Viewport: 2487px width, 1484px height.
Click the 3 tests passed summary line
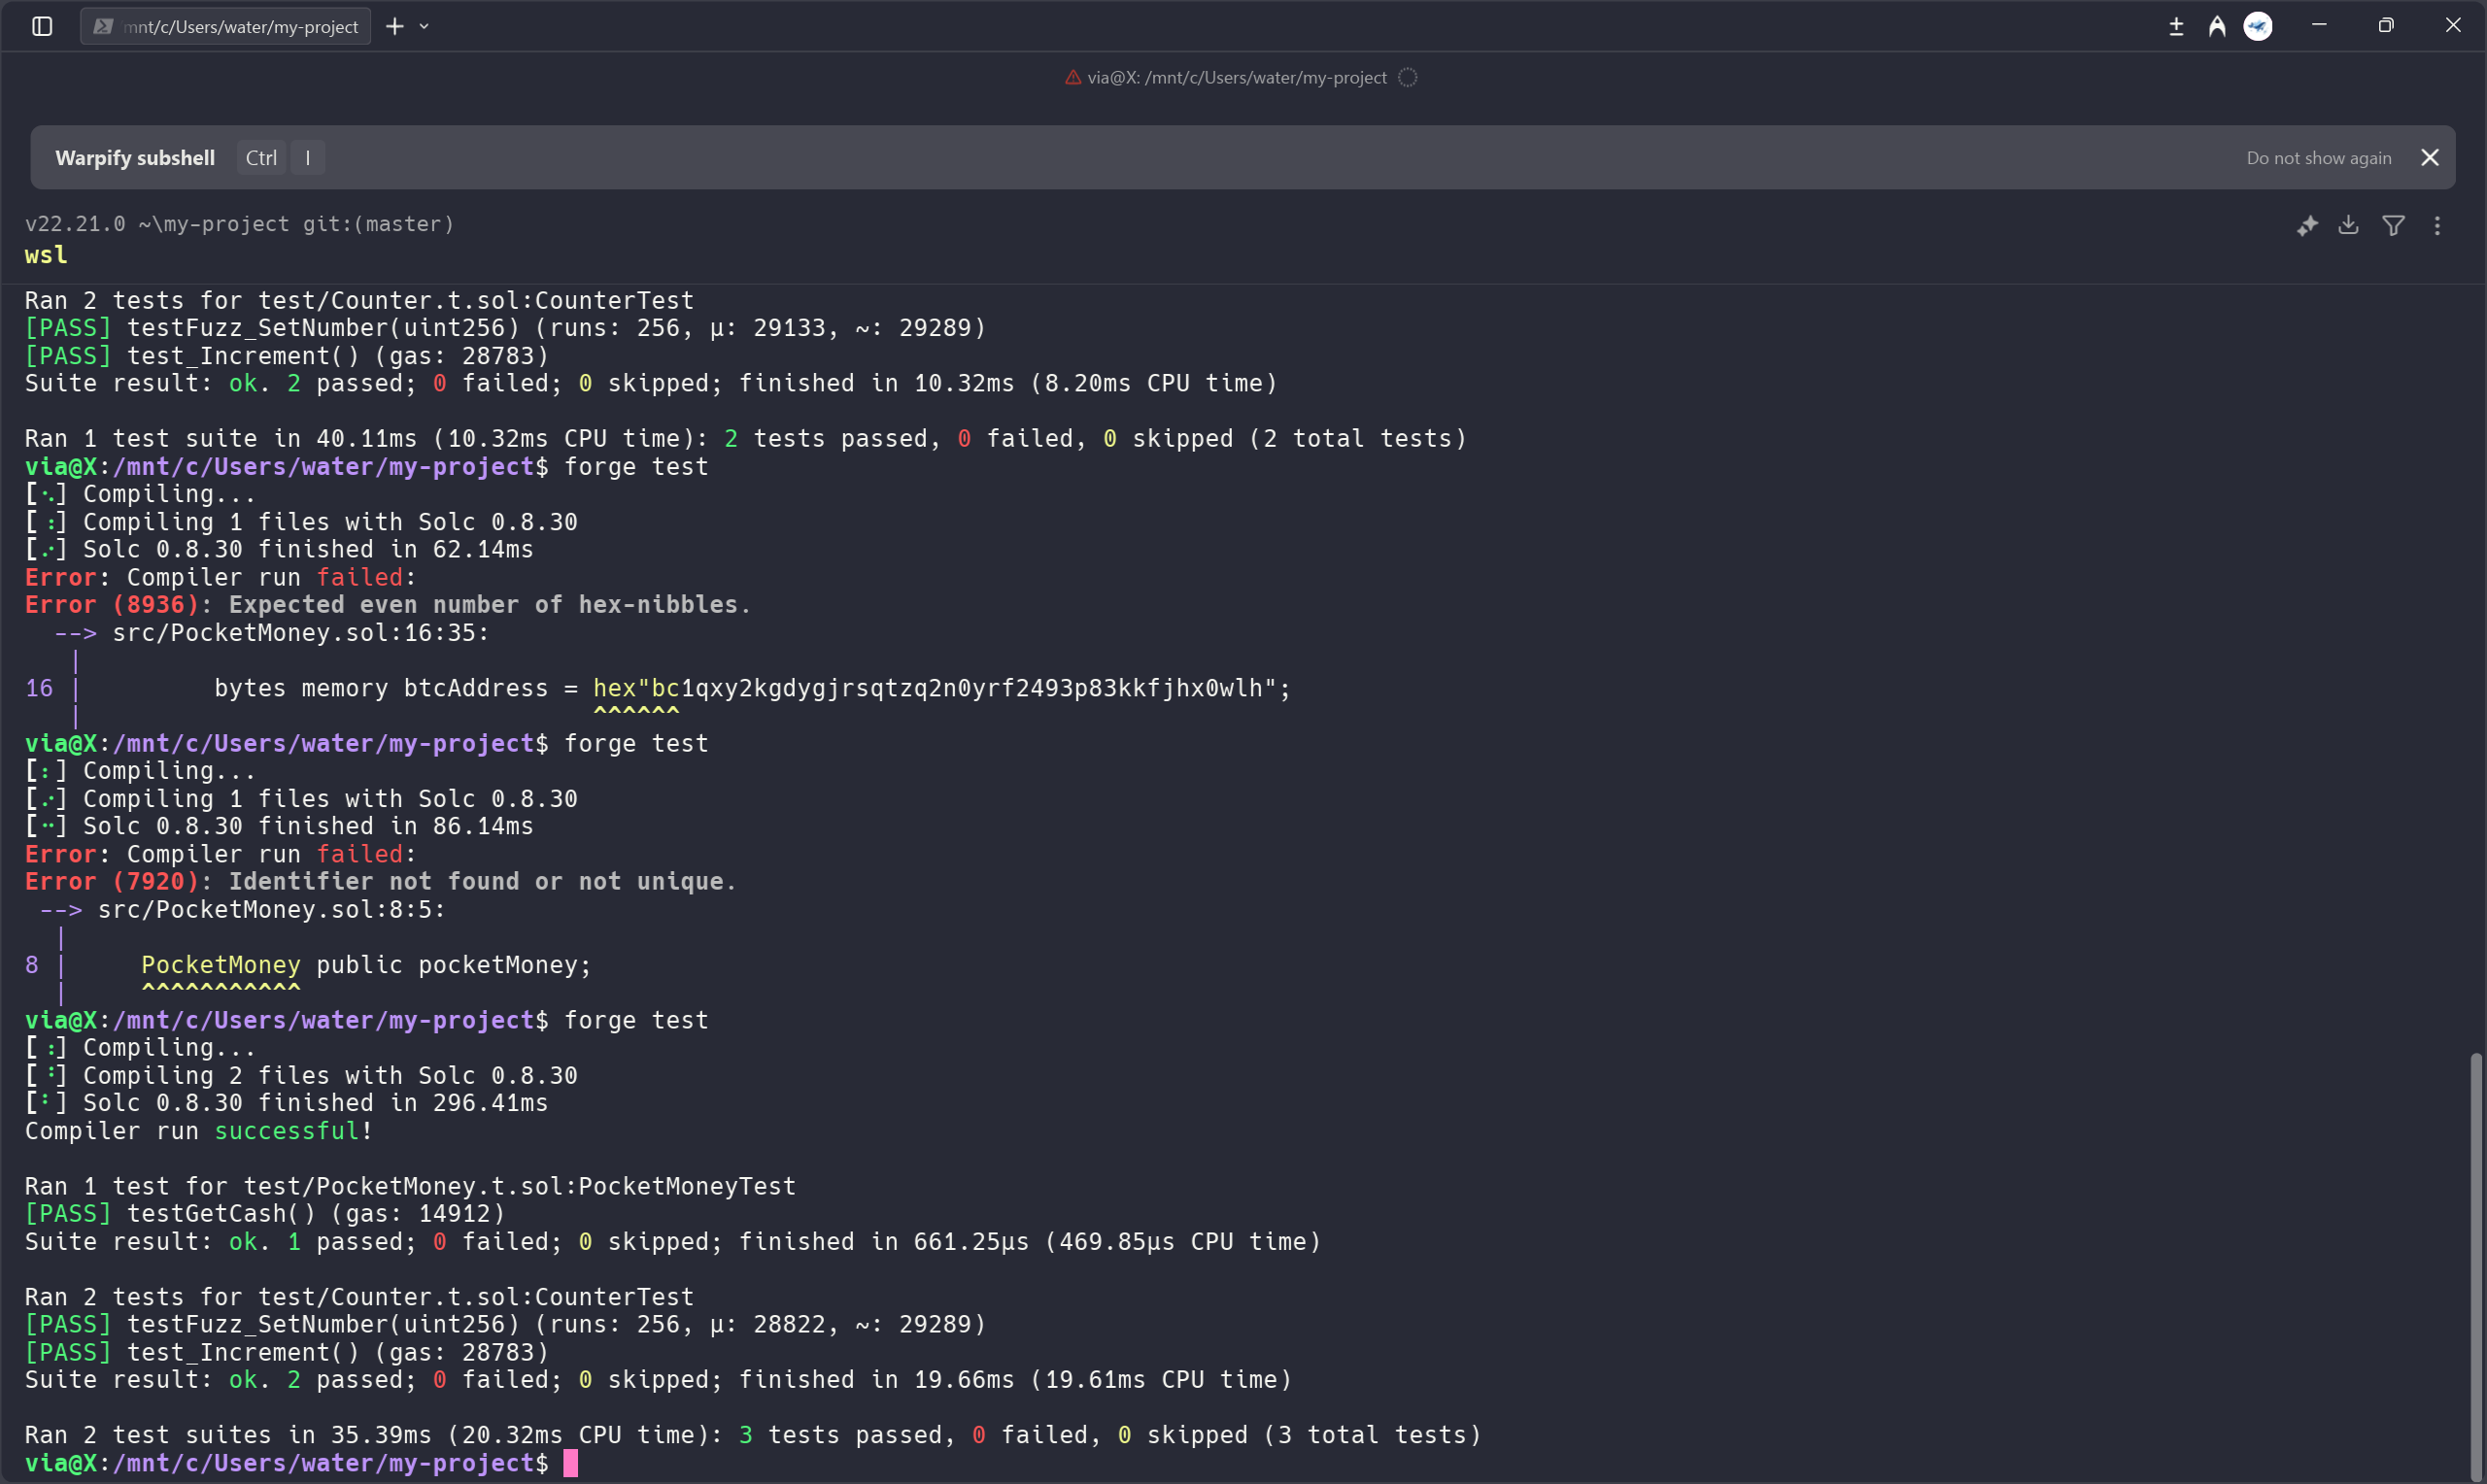pos(752,1436)
